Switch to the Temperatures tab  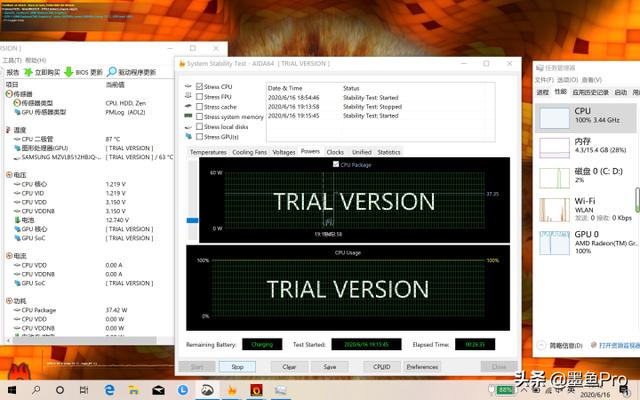(x=208, y=152)
